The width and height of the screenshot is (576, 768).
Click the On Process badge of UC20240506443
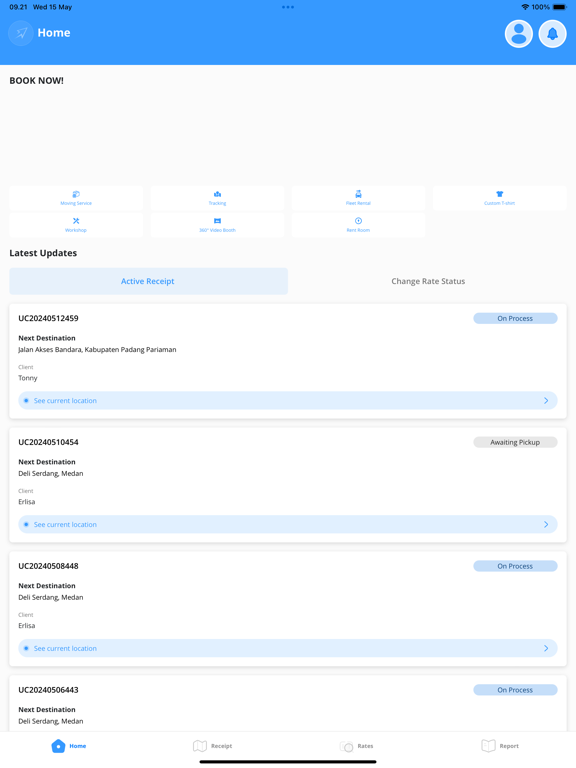(x=515, y=690)
